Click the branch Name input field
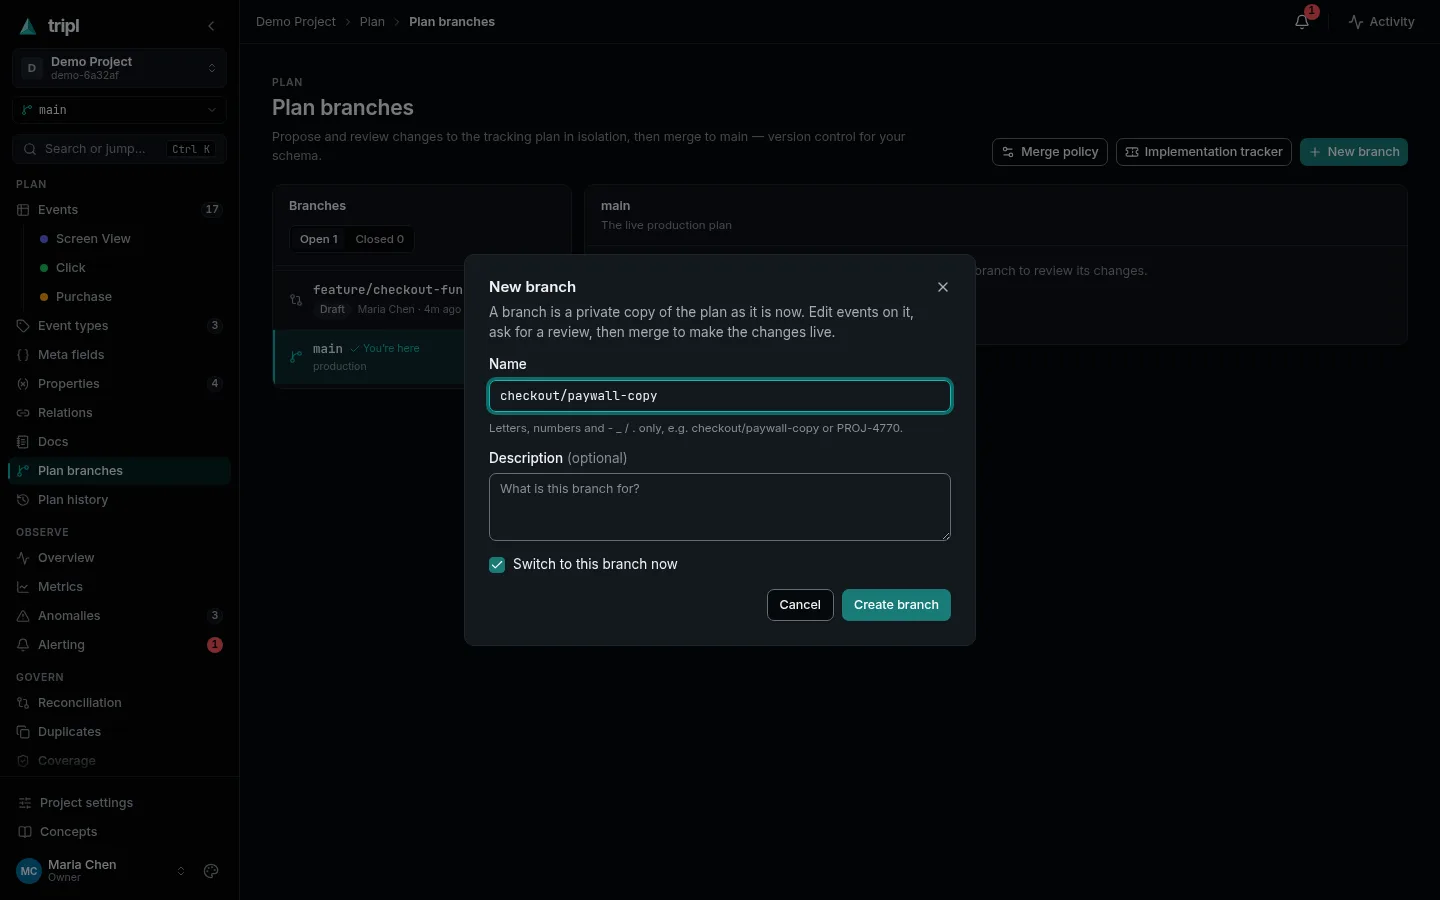The width and height of the screenshot is (1440, 900). click(x=720, y=396)
